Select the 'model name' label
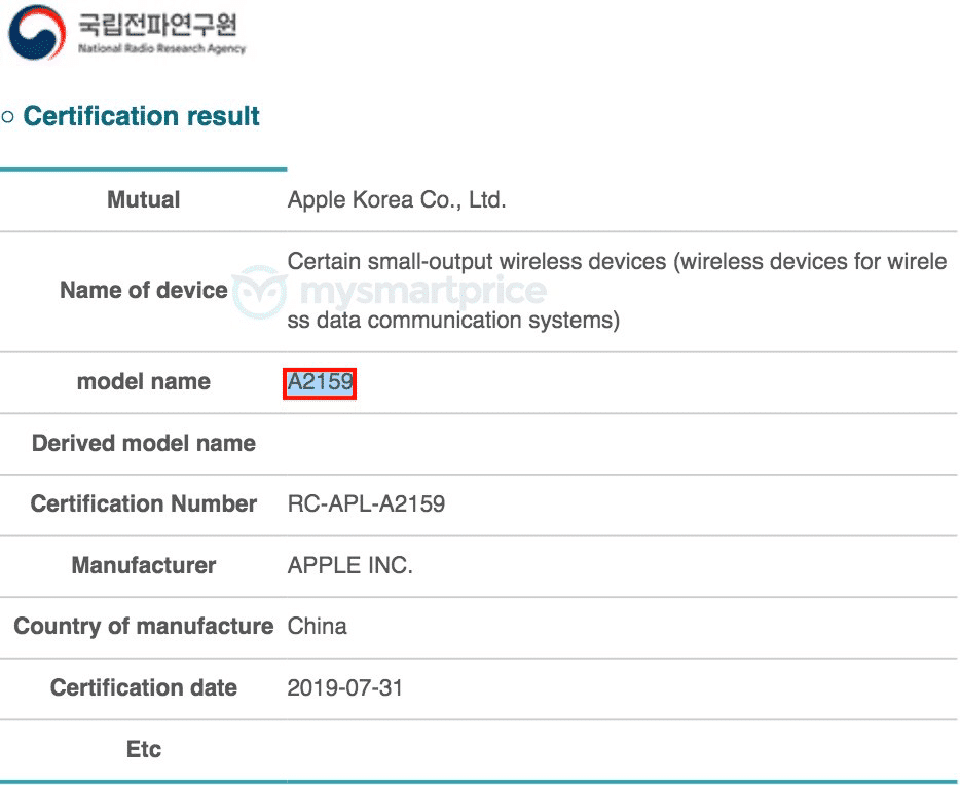Image resolution: width=960 pixels, height=785 pixels. [143, 381]
